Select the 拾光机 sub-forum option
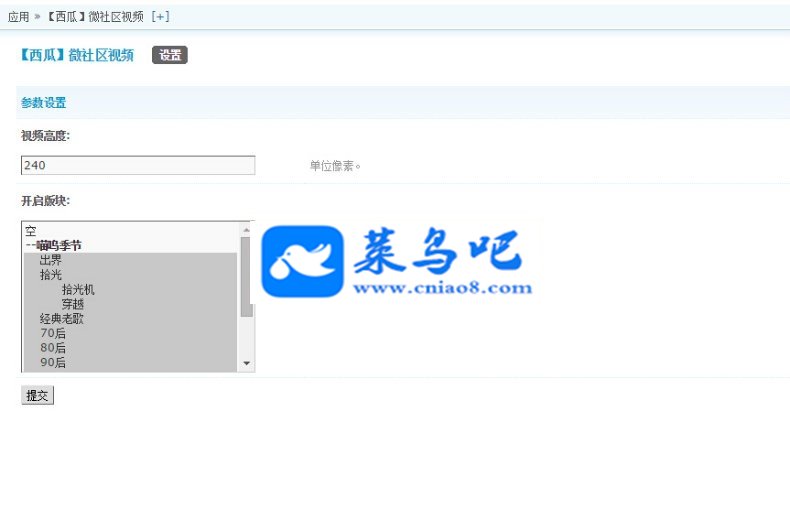The image size is (790, 525). tap(130, 289)
